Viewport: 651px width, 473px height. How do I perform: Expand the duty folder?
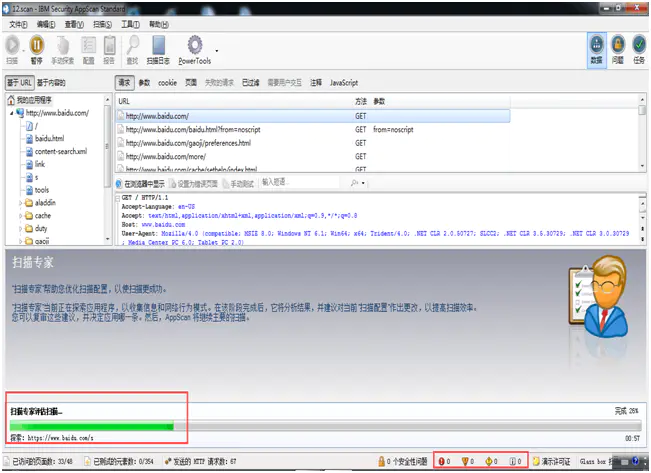pyautogui.click(x=21, y=229)
